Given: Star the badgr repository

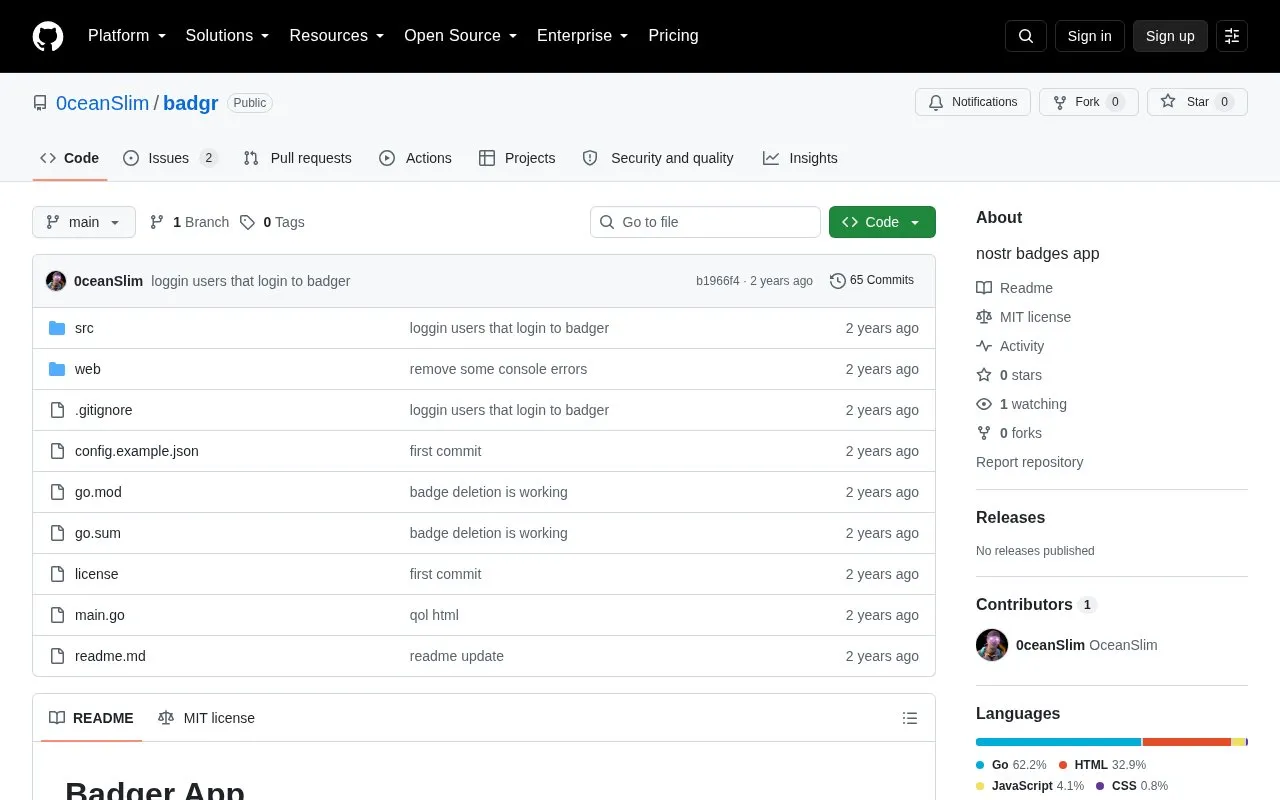Looking at the screenshot, I should pos(1197,102).
